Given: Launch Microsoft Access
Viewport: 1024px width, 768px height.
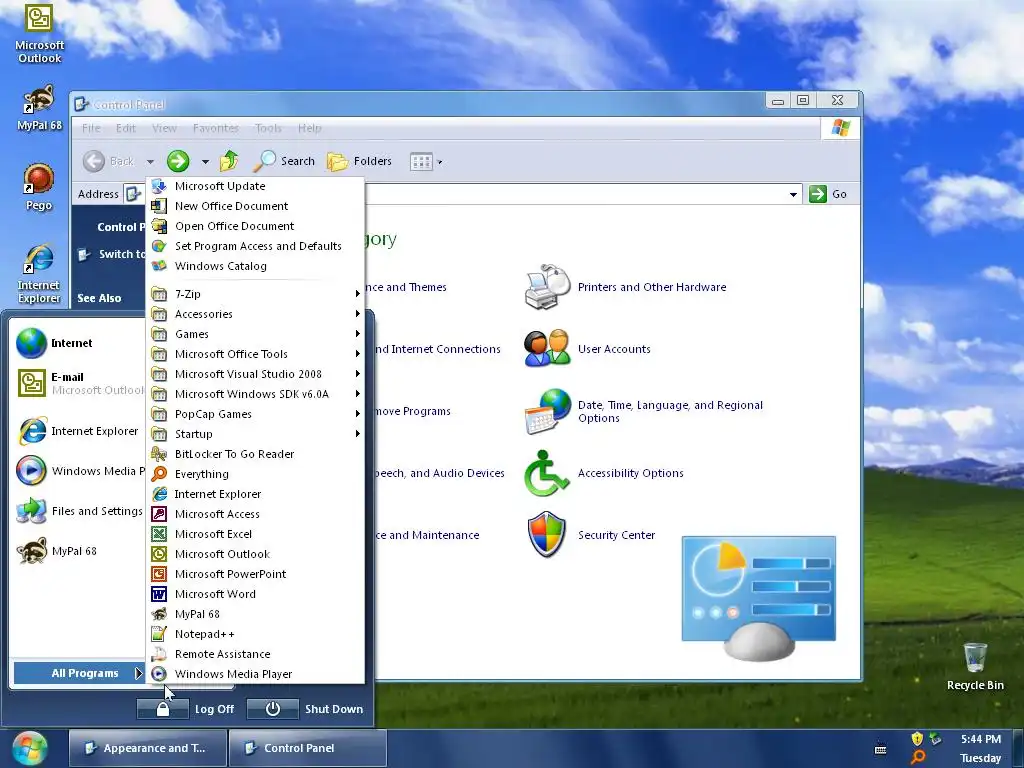Looking at the screenshot, I should point(255,514).
